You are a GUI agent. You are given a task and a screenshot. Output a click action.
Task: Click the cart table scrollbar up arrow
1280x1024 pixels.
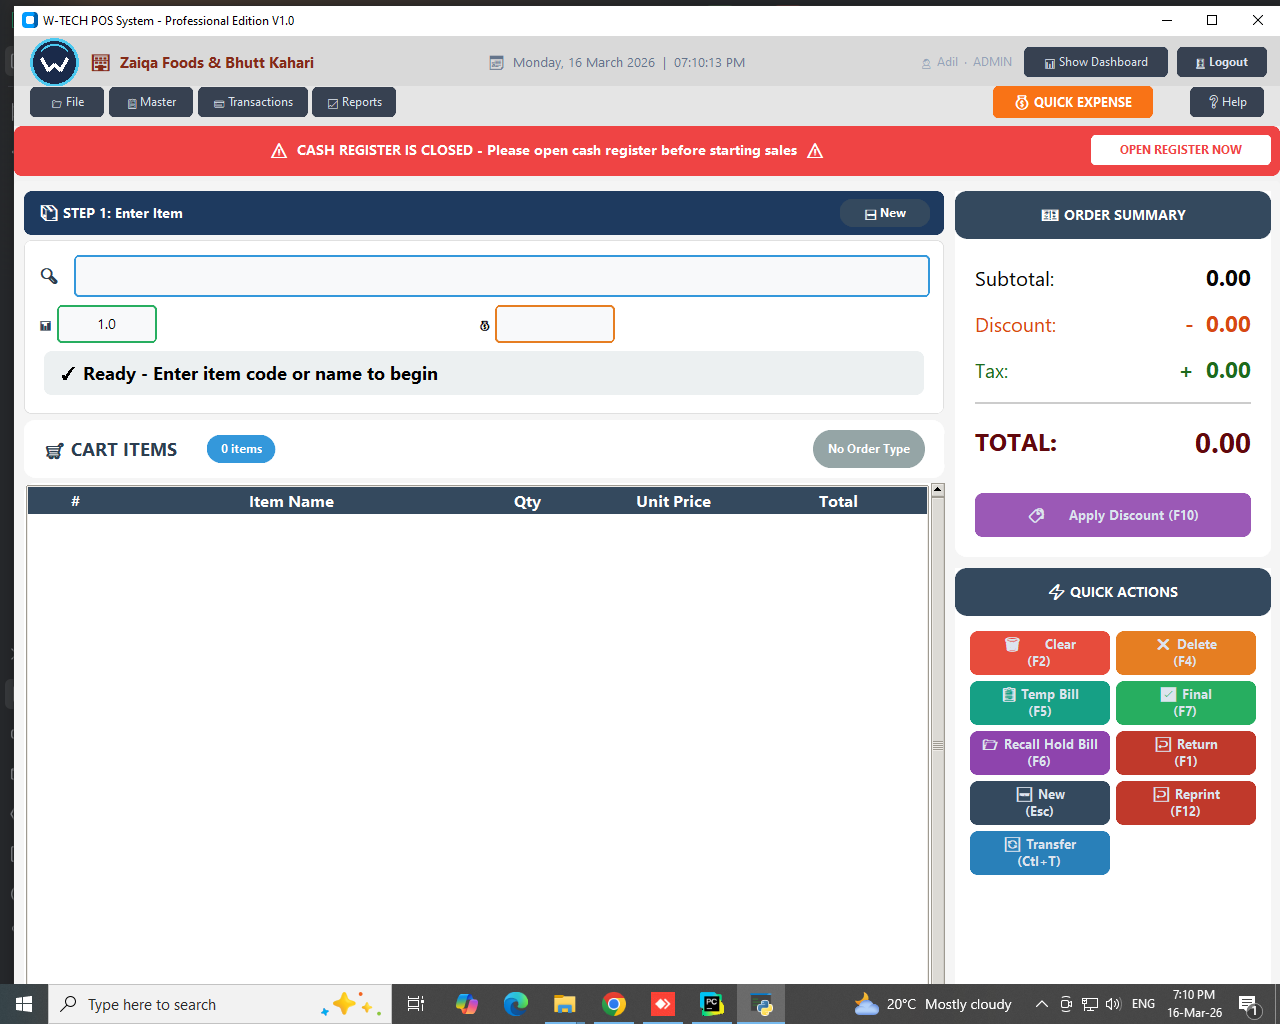coord(938,490)
